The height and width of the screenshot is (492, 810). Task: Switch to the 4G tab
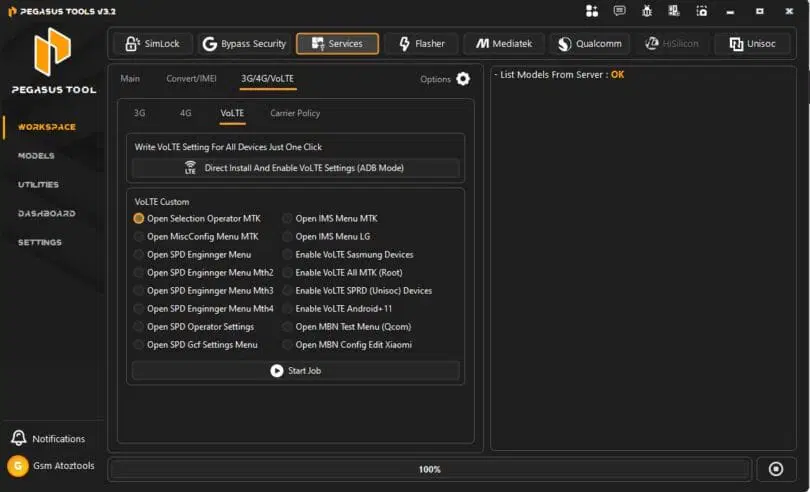click(x=185, y=113)
